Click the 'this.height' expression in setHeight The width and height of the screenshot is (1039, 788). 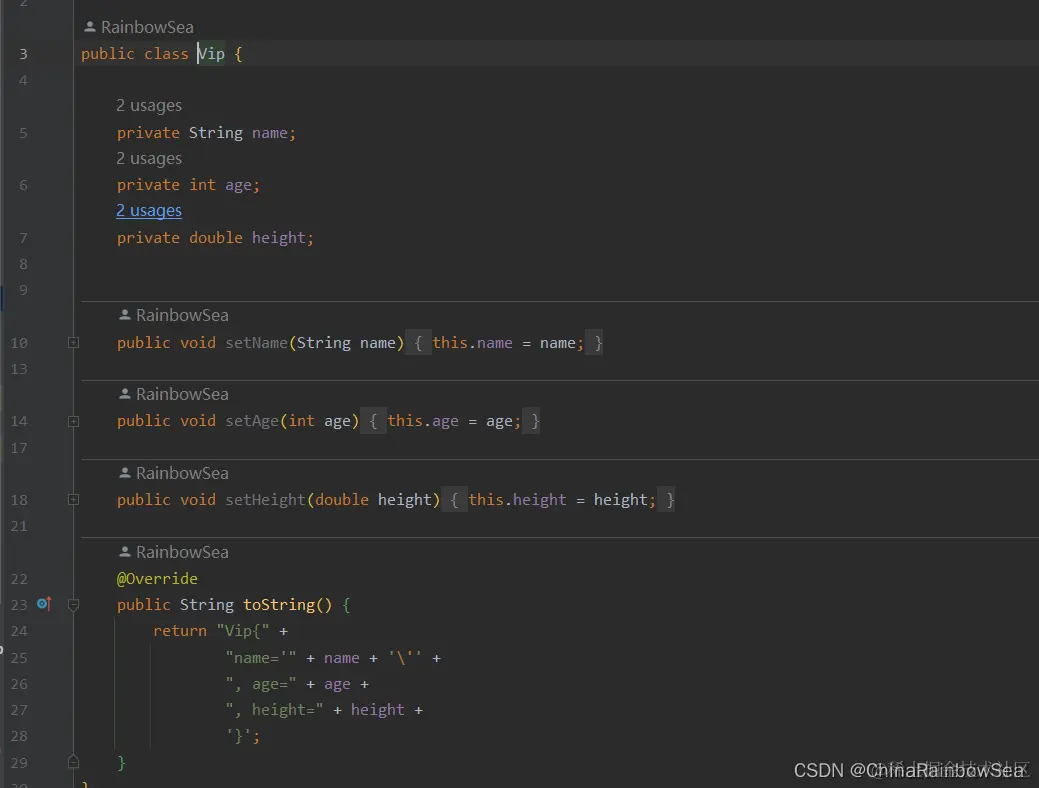518,500
